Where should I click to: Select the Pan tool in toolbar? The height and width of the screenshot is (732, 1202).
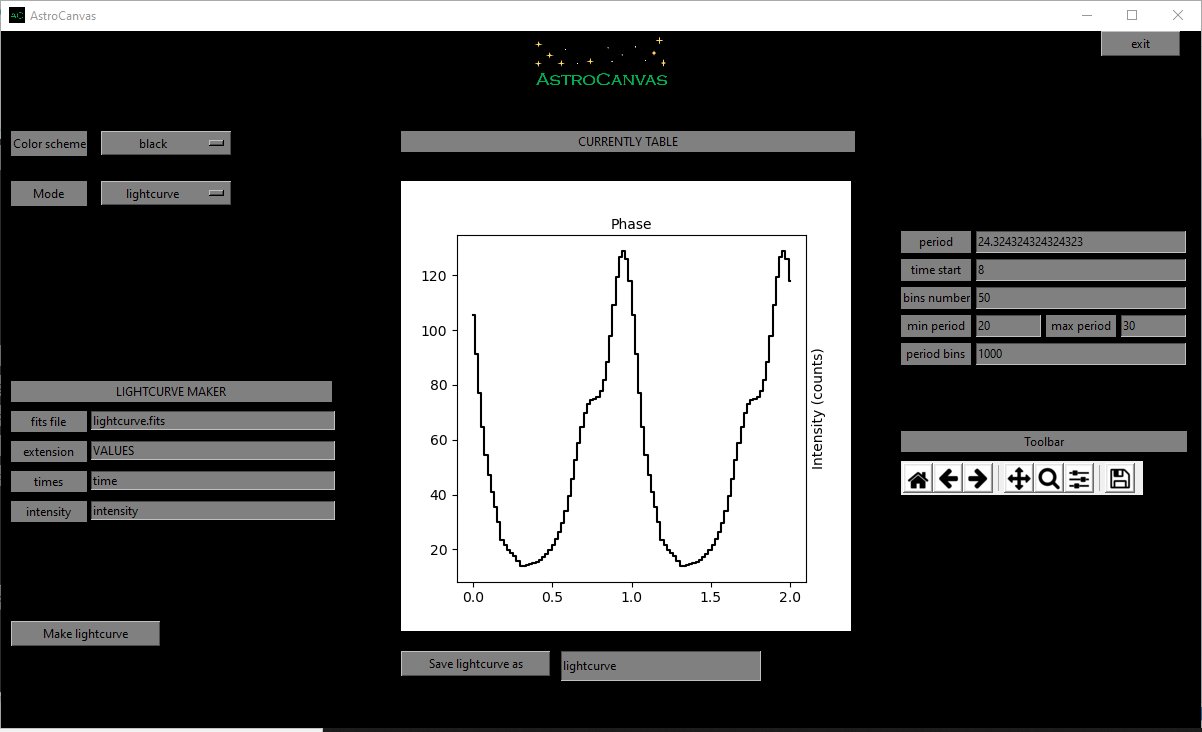(x=1019, y=479)
